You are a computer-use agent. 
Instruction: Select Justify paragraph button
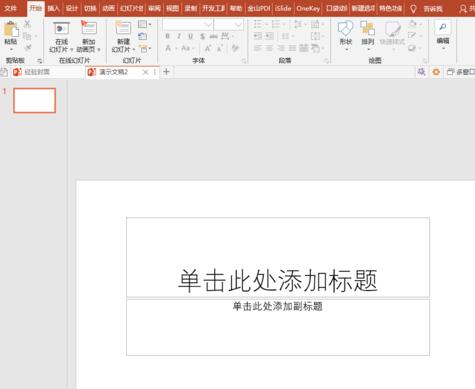[x=292, y=48]
